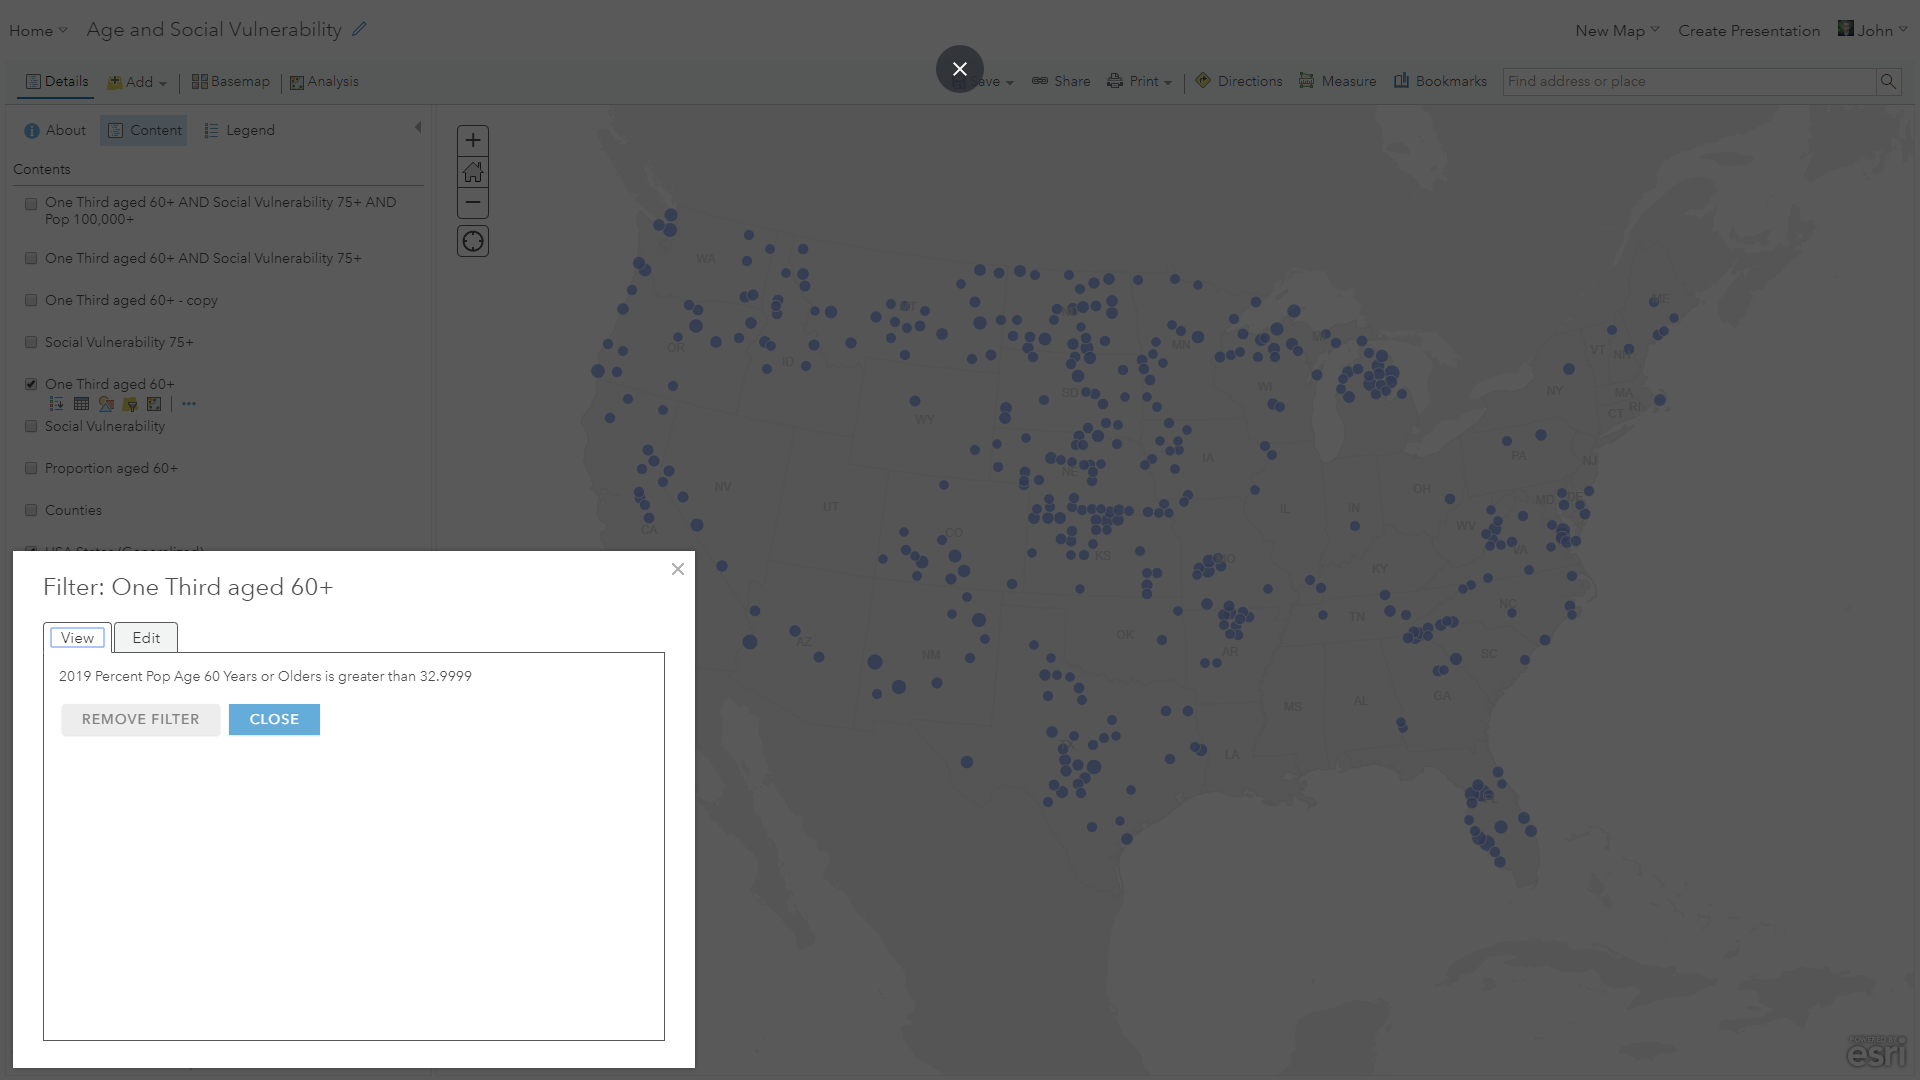Click the search magnifier icon

1888,82
